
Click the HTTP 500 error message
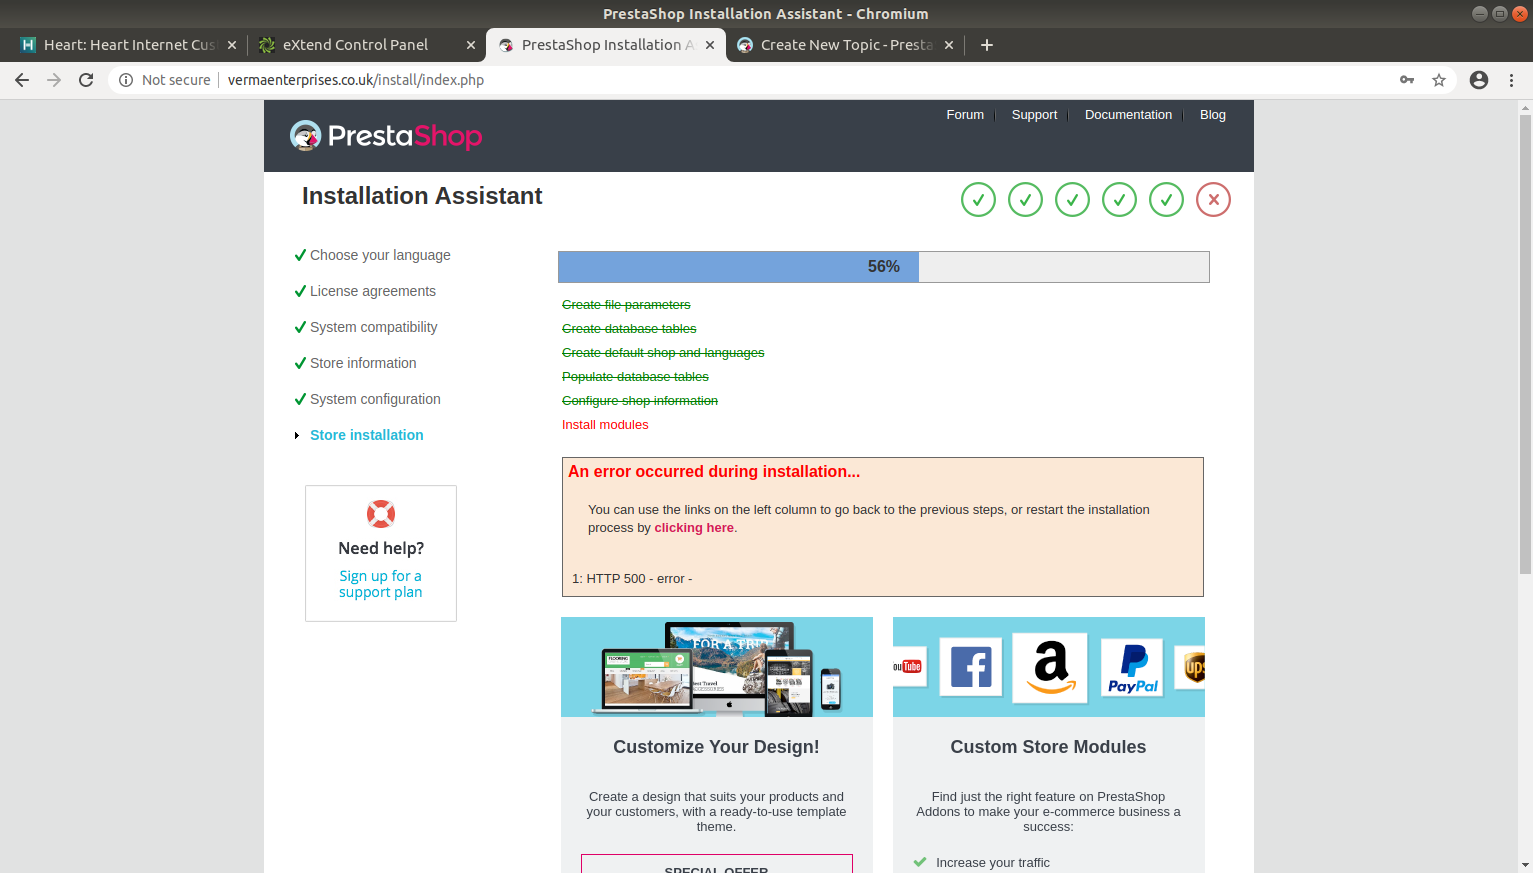632,579
